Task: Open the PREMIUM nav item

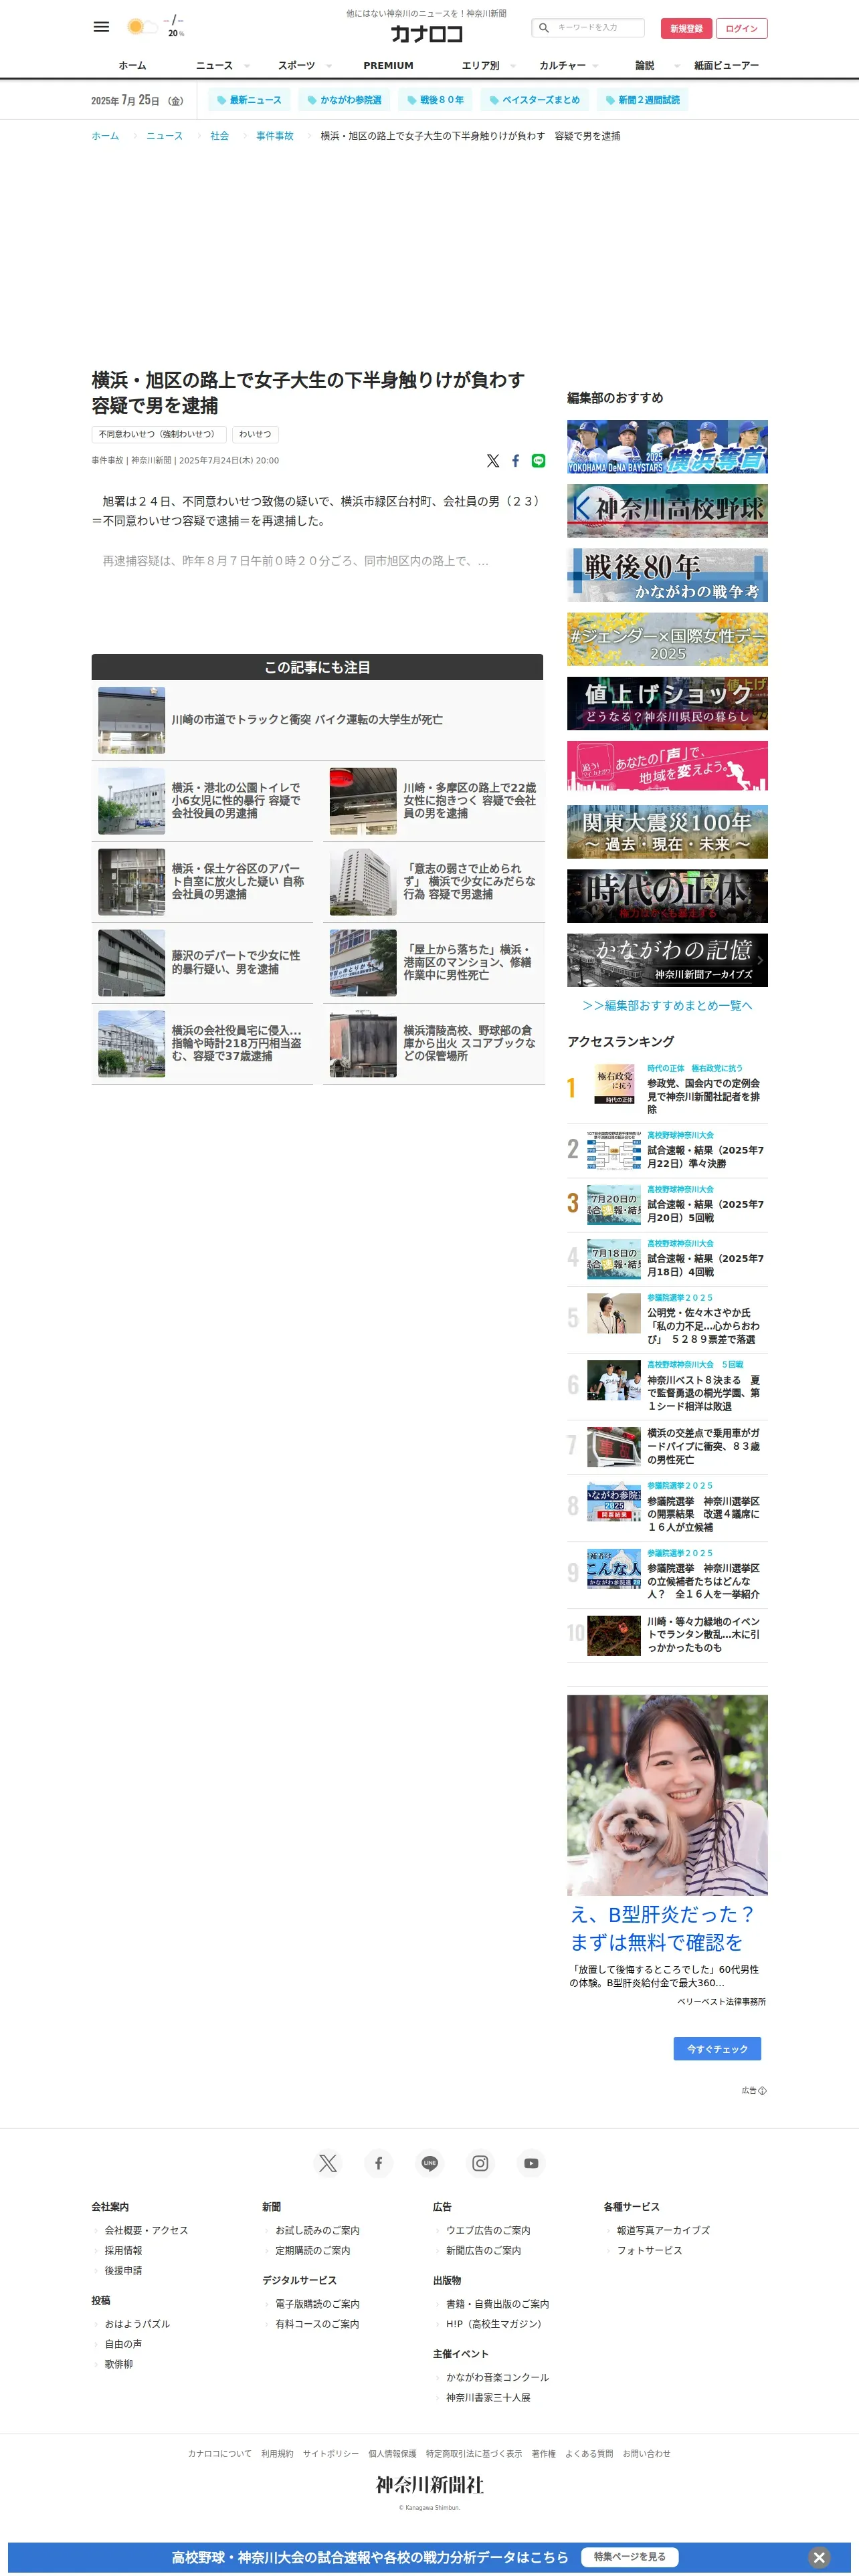Action: coord(388,66)
